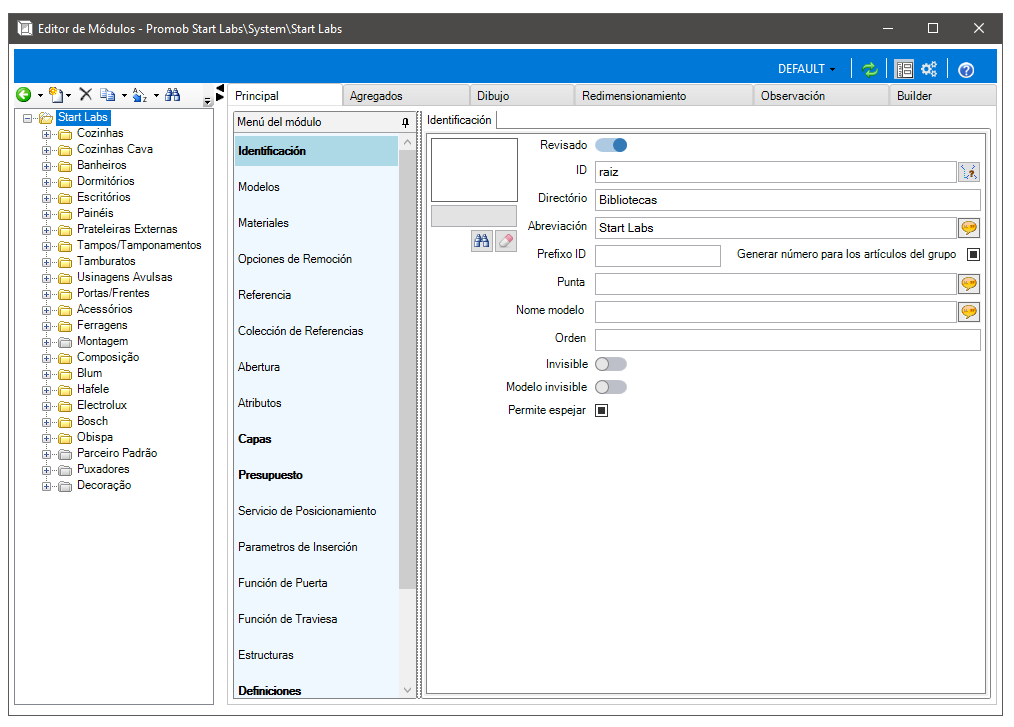
Task: Click the help question mark icon
Action: point(966,70)
